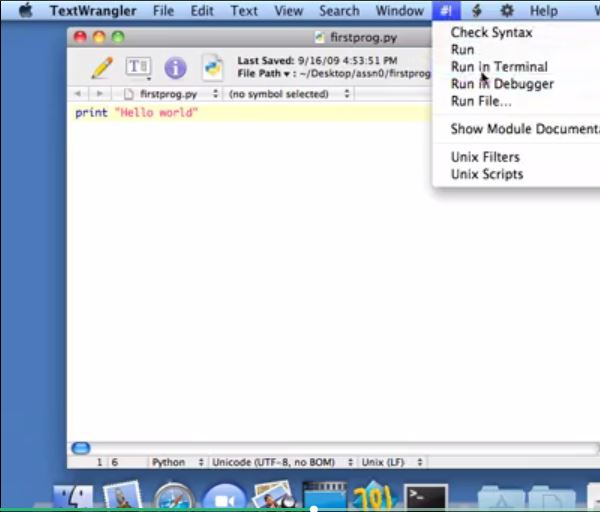600x512 pixels.
Task: Open the Text menu
Action: [x=244, y=11]
